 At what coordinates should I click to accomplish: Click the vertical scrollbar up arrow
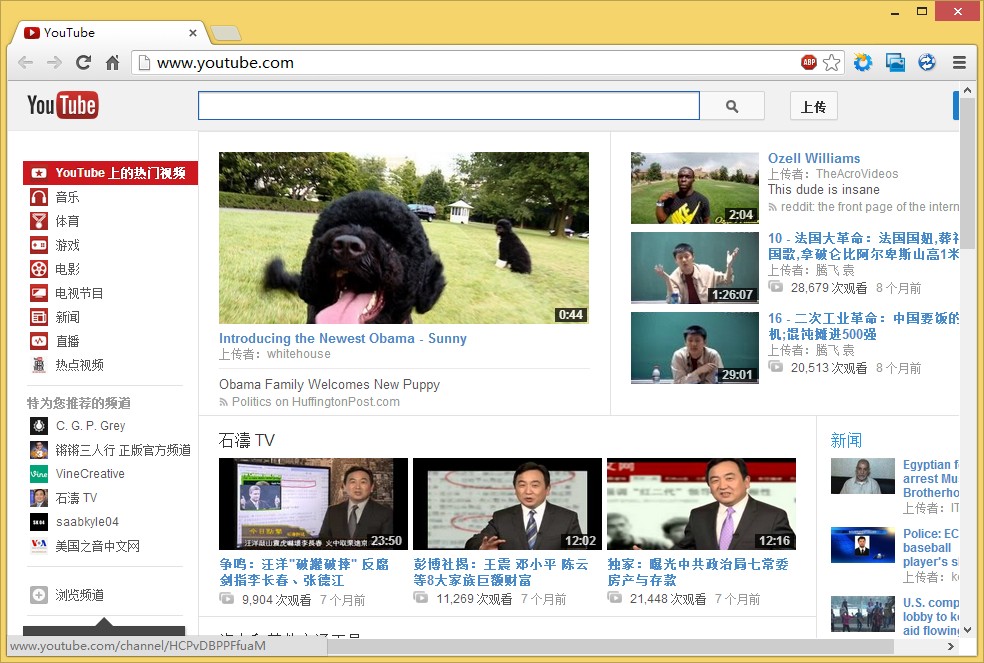coord(967,90)
